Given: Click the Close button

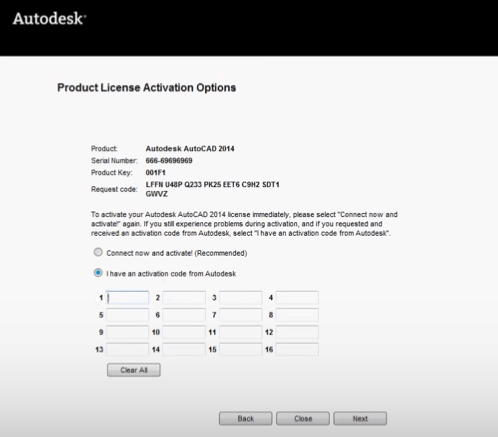Looking at the screenshot, I should (303, 419).
